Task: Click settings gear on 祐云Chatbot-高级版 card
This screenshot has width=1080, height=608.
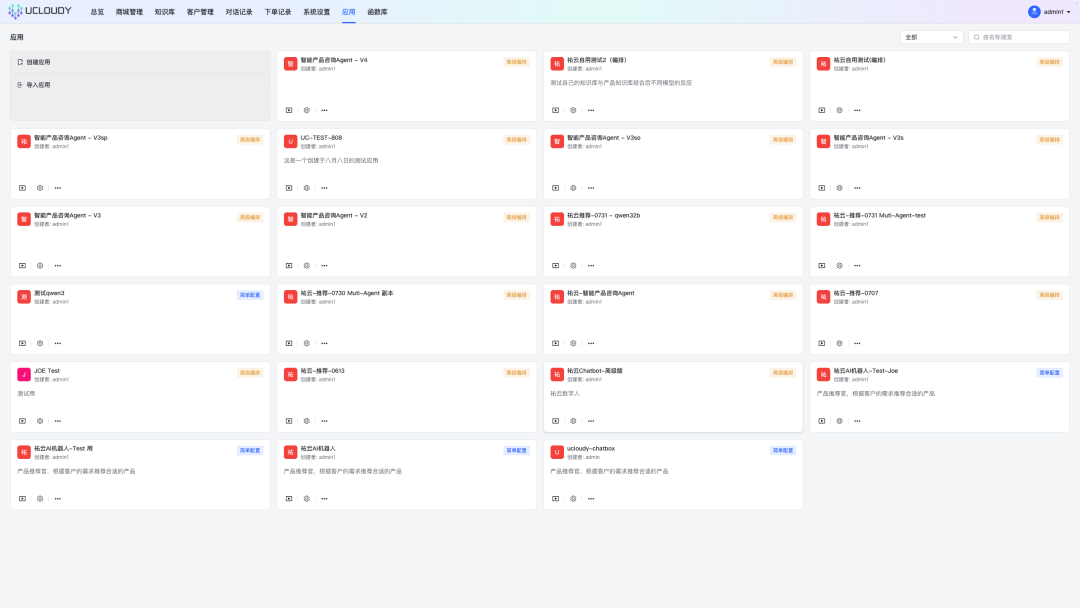Action: pos(573,420)
